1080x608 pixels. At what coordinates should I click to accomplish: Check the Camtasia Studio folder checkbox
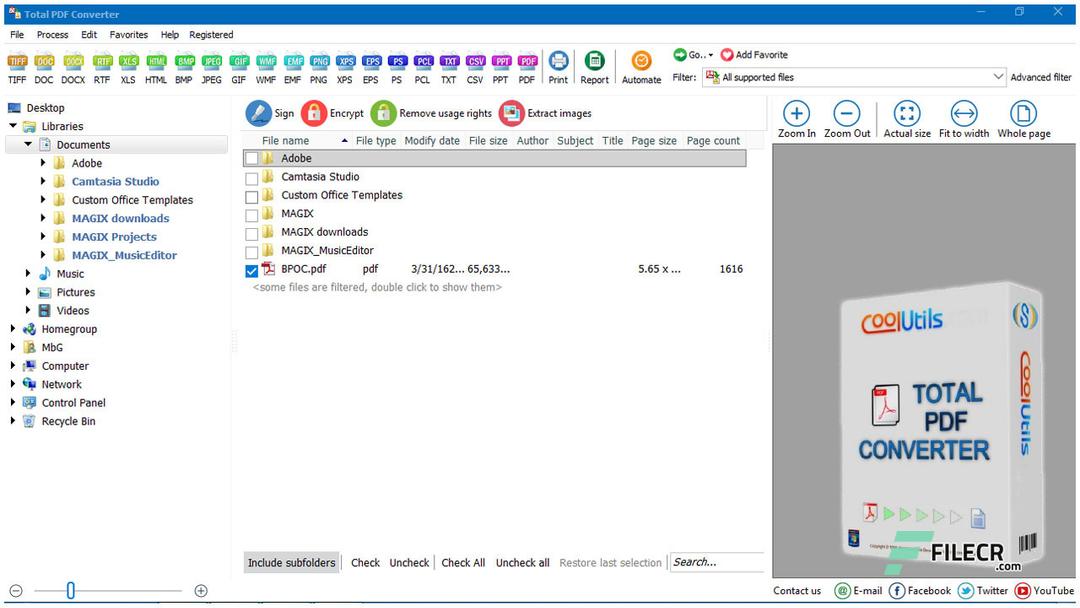point(252,177)
